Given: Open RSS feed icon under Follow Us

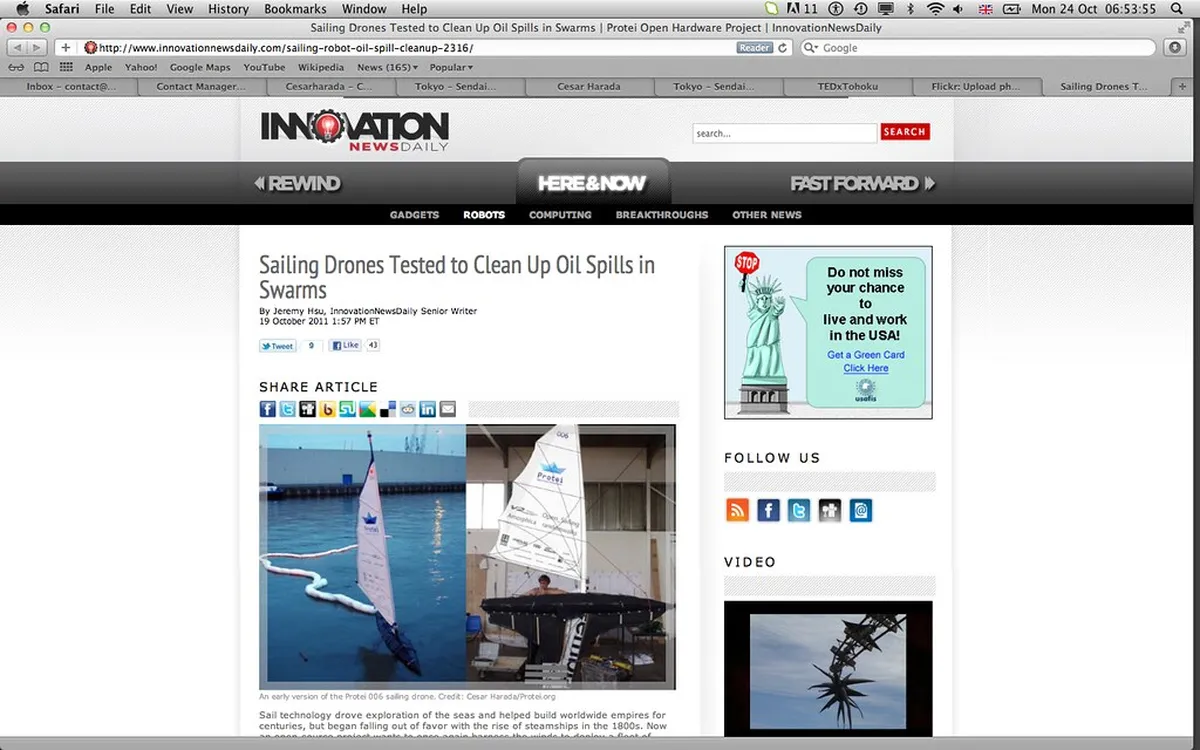Looking at the screenshot, I should coord(737,511).
